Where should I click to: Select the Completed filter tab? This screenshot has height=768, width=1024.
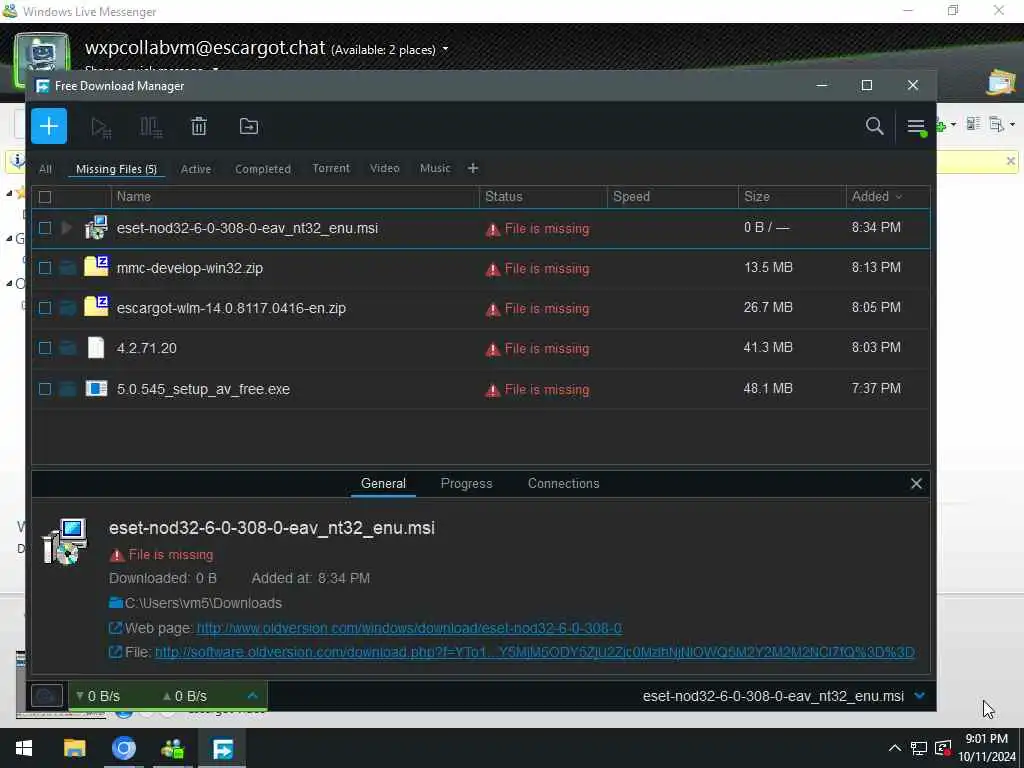click(x=263, y=168)
